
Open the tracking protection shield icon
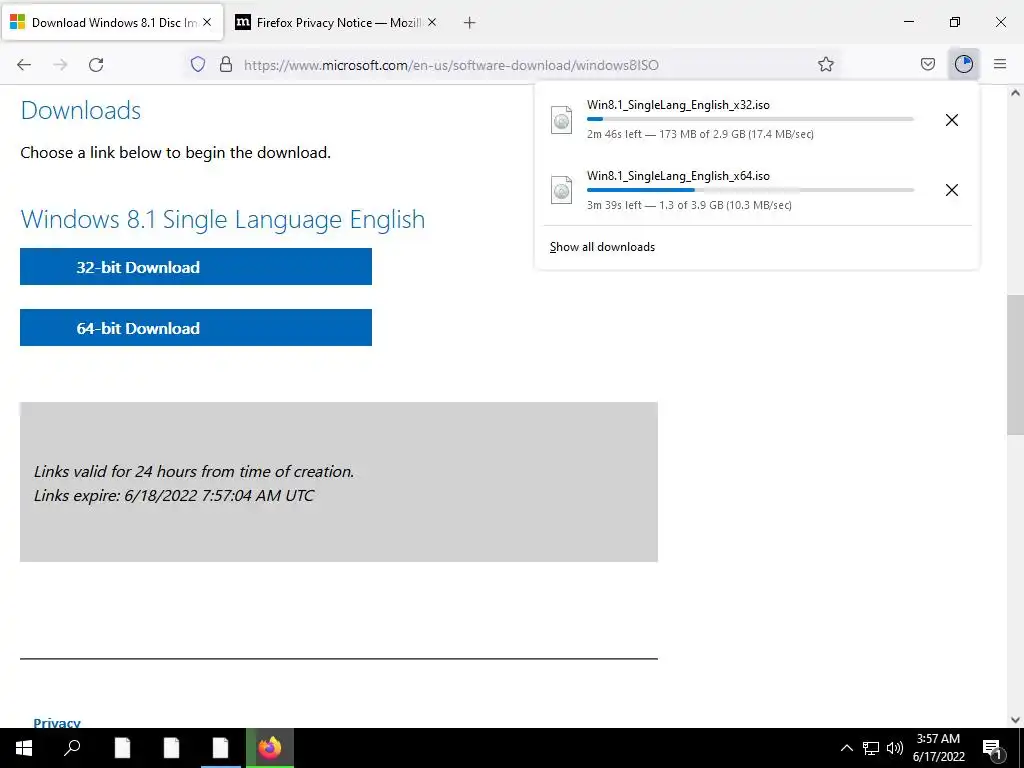tap(198, 64)
